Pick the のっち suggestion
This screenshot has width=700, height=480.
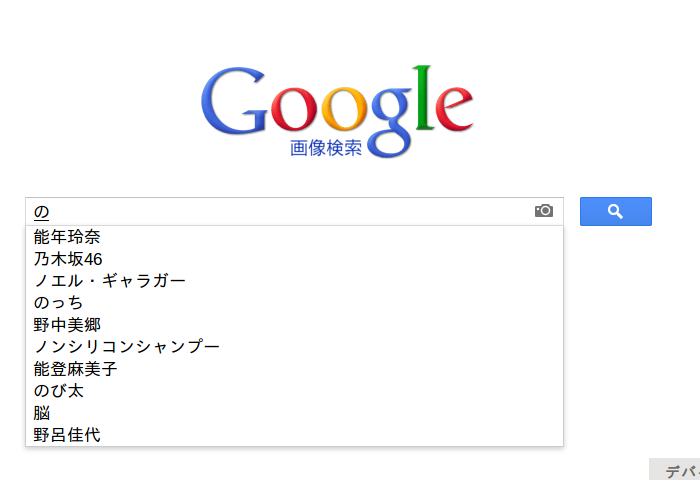(x=295, y=303)
